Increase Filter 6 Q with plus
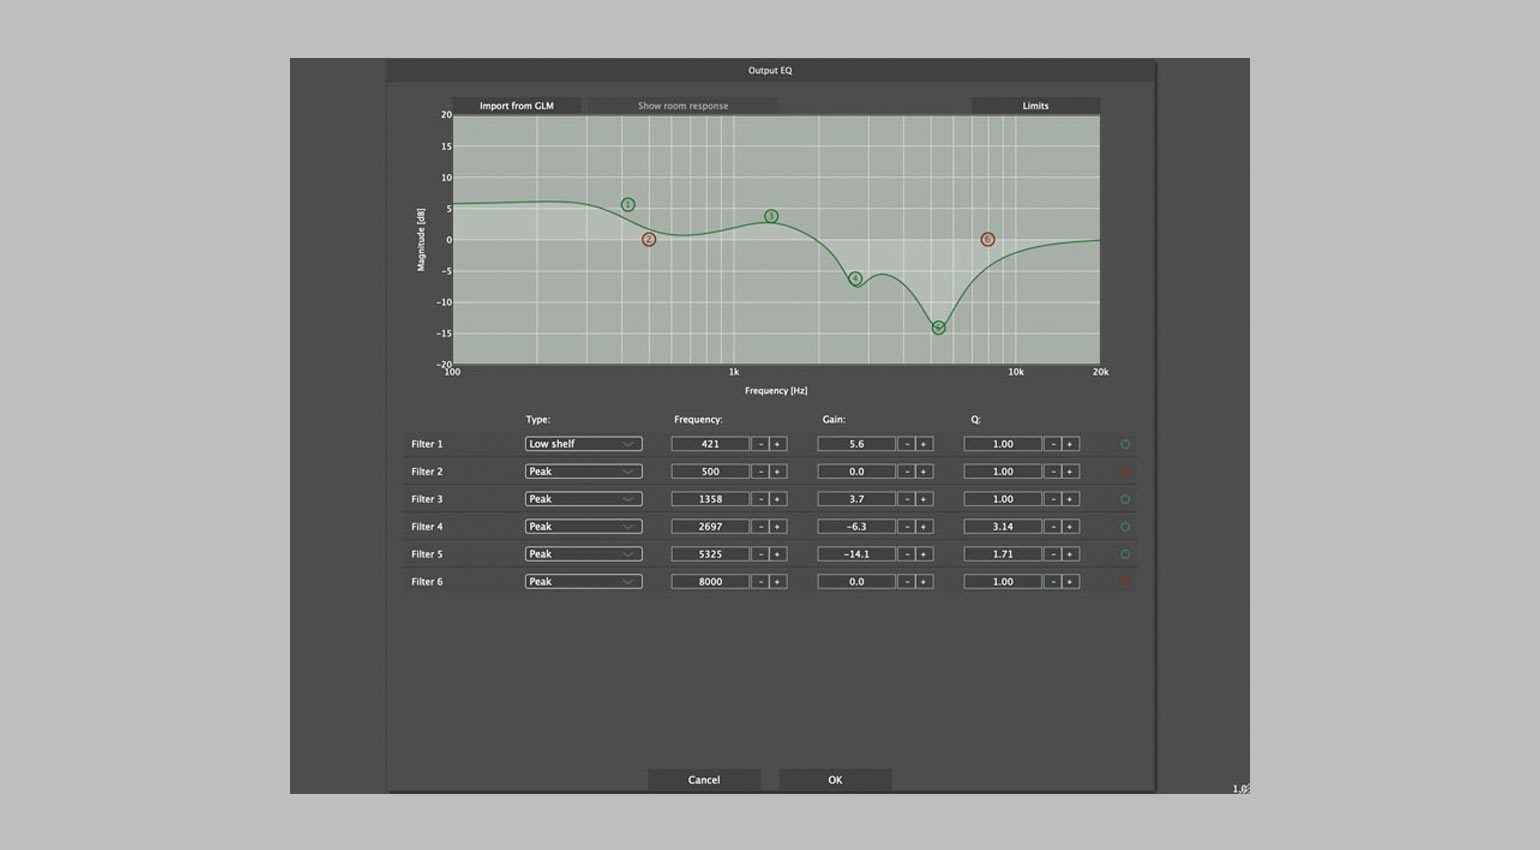The width and height of the screenshot is (1540, 850). (x=1070, y=581)
